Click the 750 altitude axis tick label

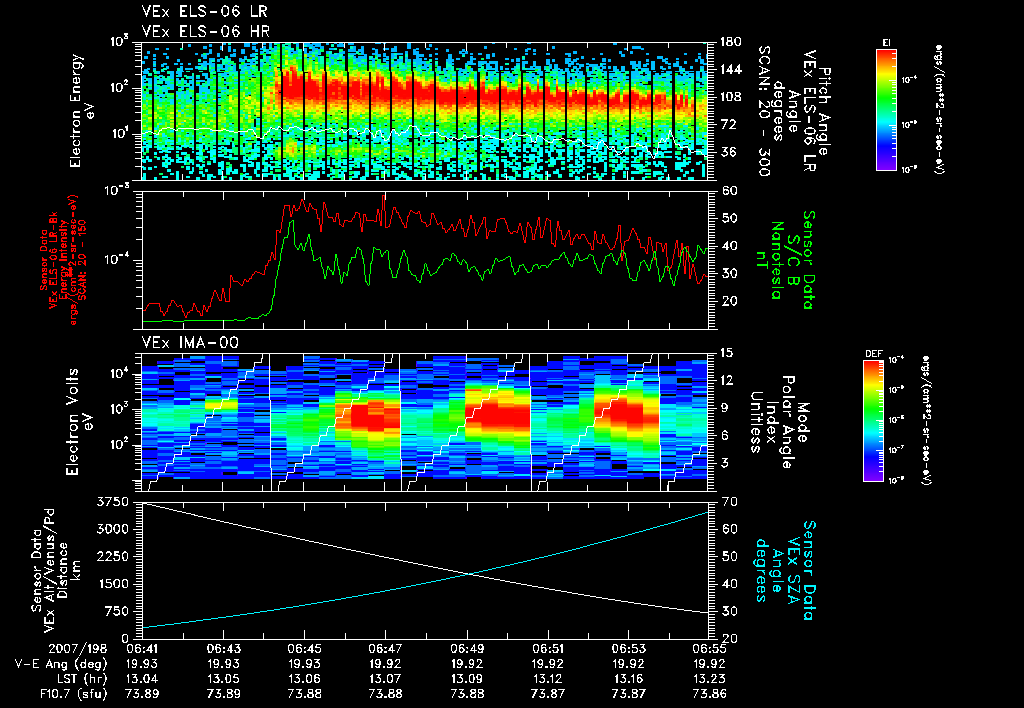[118, 611]
